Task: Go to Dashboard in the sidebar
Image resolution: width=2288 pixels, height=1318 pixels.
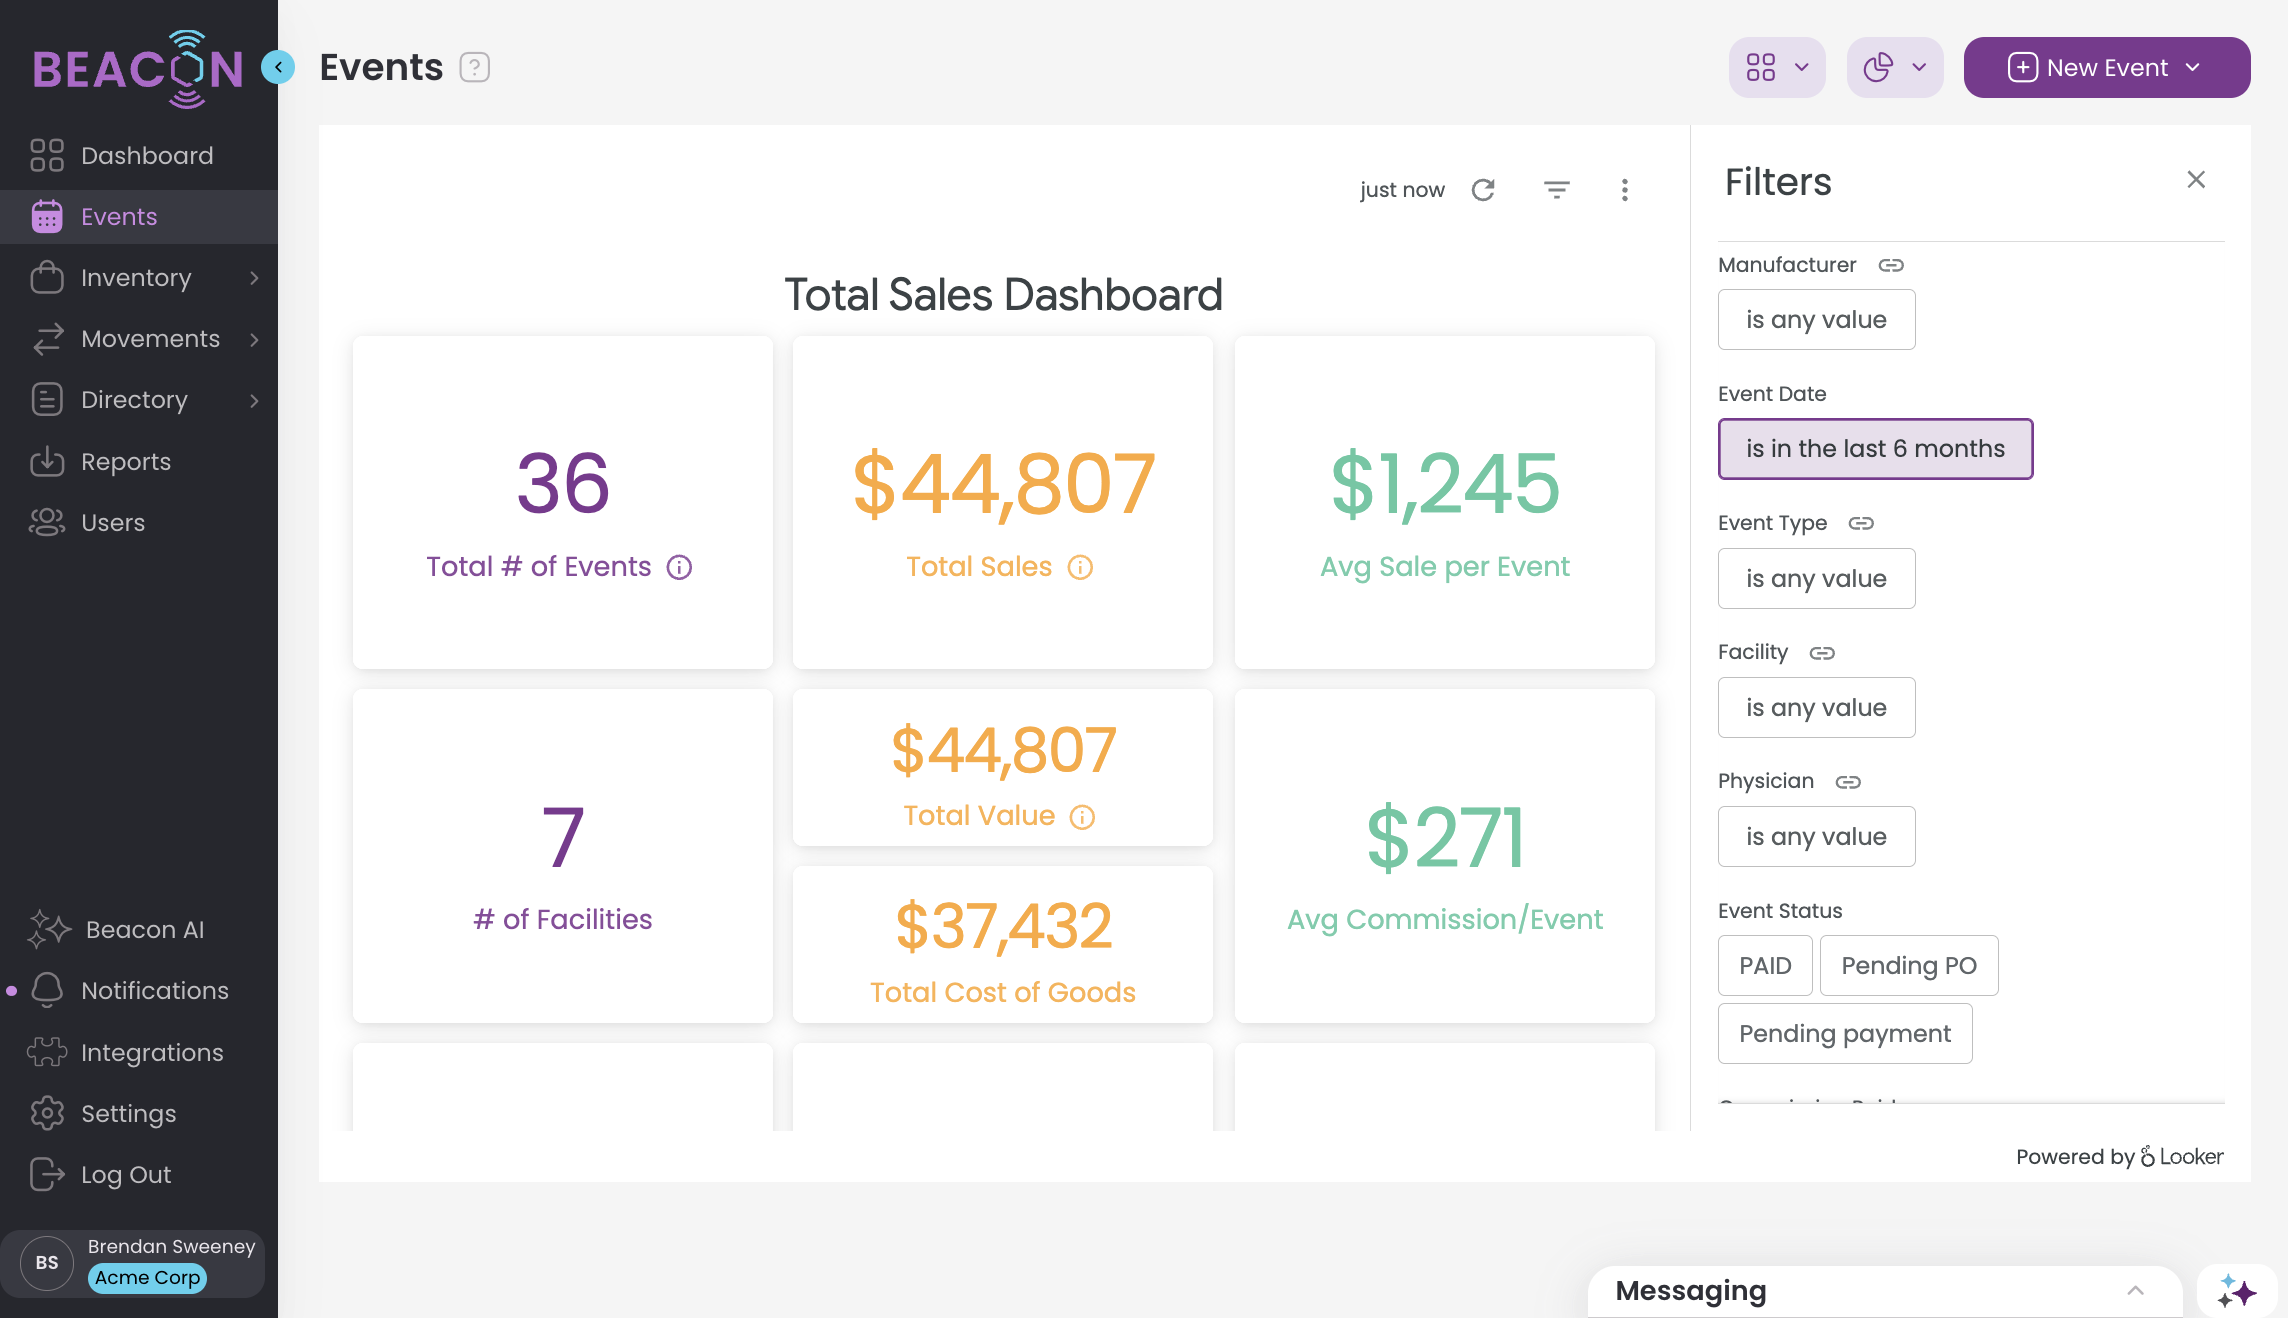Action: pyautogui.click(x=147, y=156)
